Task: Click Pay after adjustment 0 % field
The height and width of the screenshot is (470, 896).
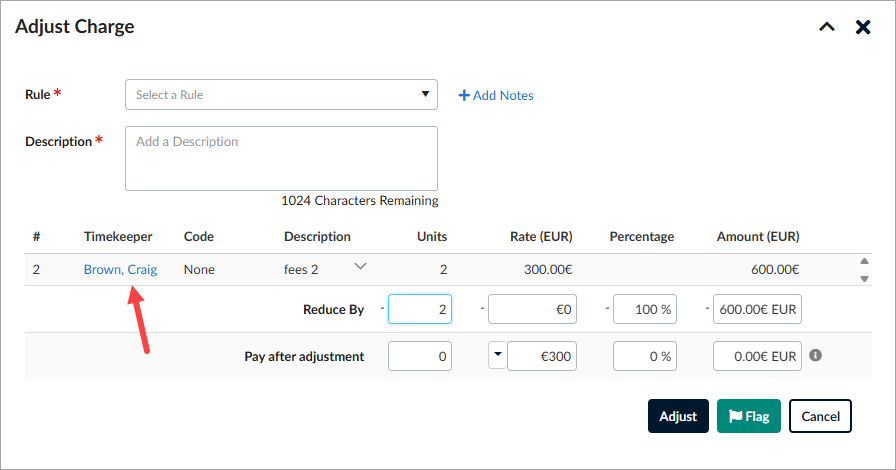Action: point(645,356)
